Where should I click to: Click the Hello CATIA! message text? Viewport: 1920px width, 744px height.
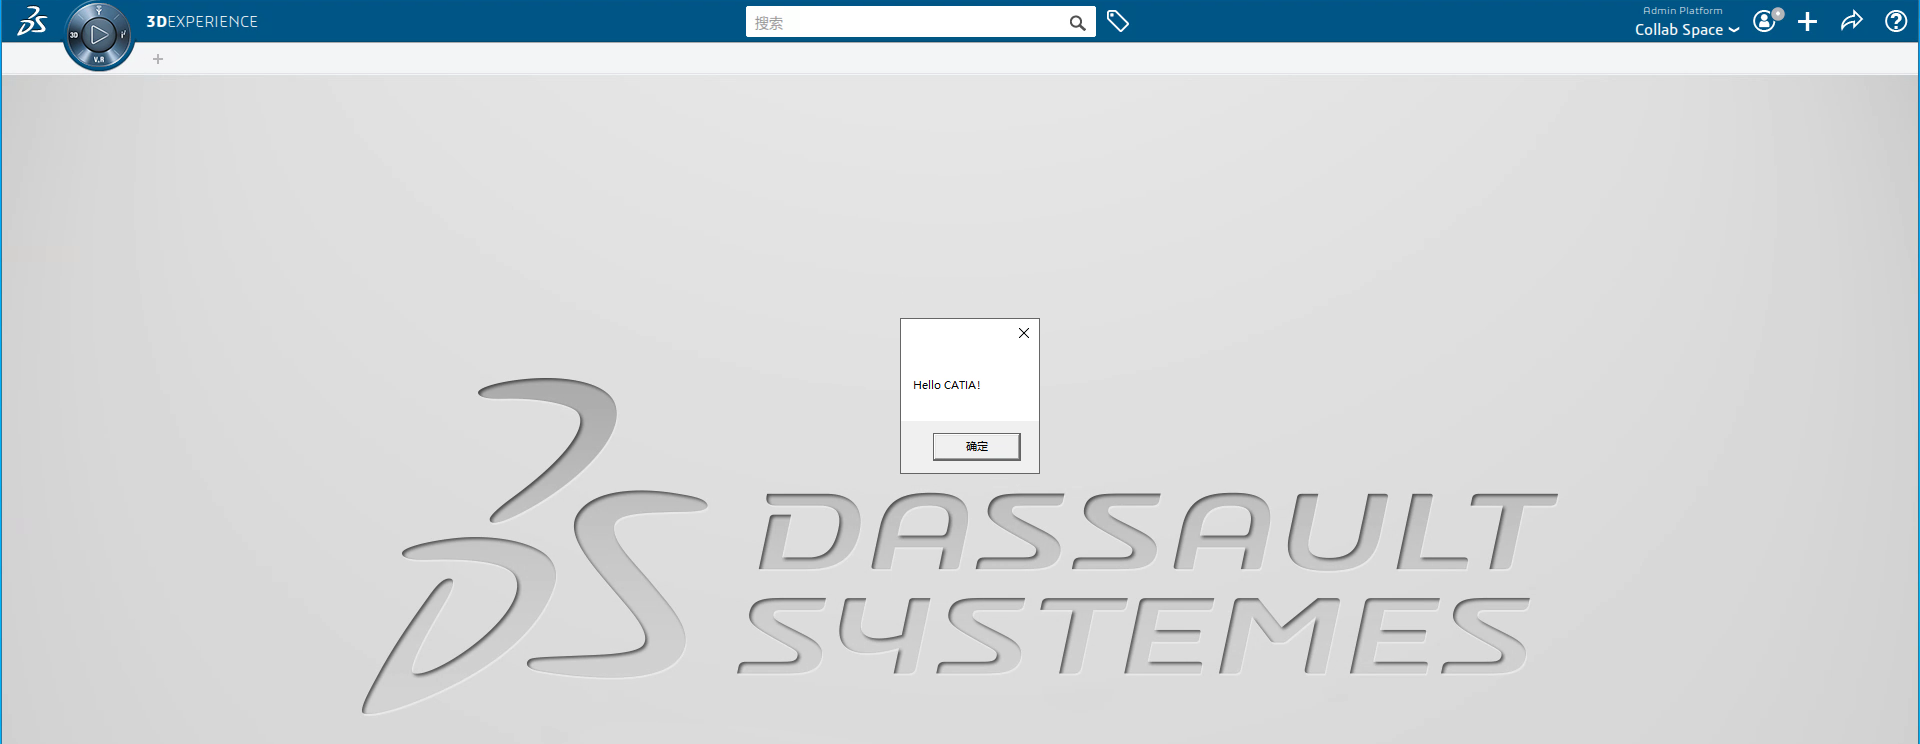click(946, 385)
